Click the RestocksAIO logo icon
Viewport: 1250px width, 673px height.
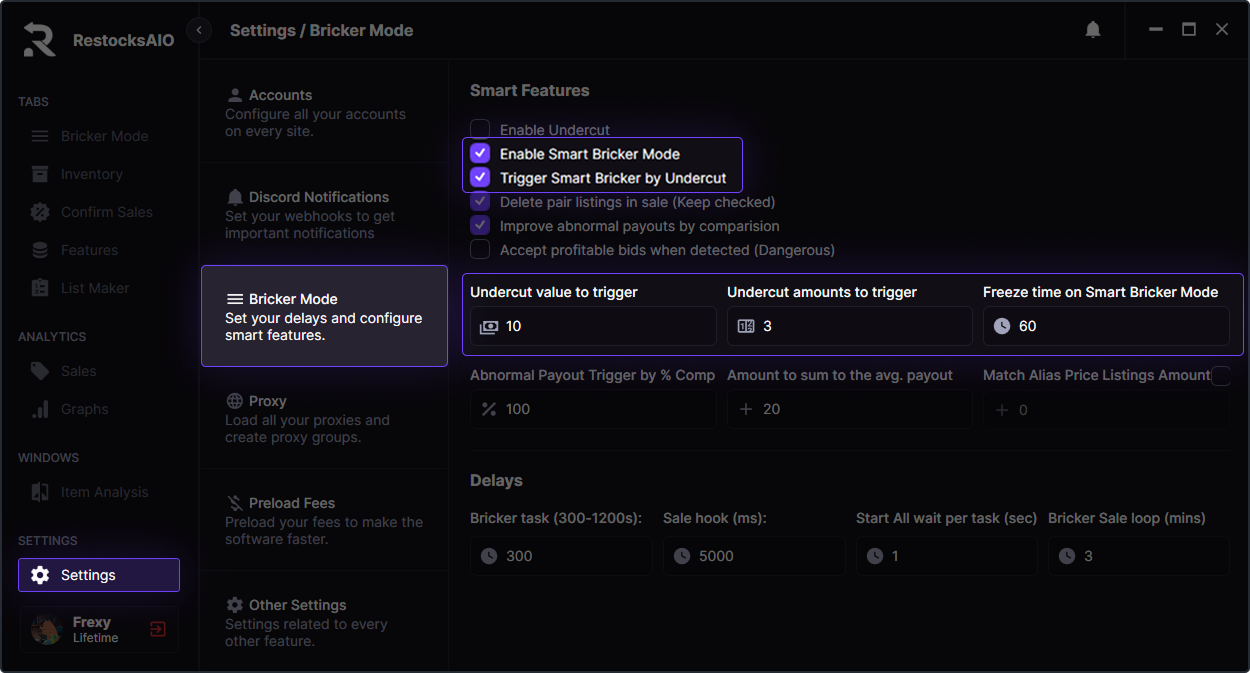pyautogui.click(x=40, y=40)
